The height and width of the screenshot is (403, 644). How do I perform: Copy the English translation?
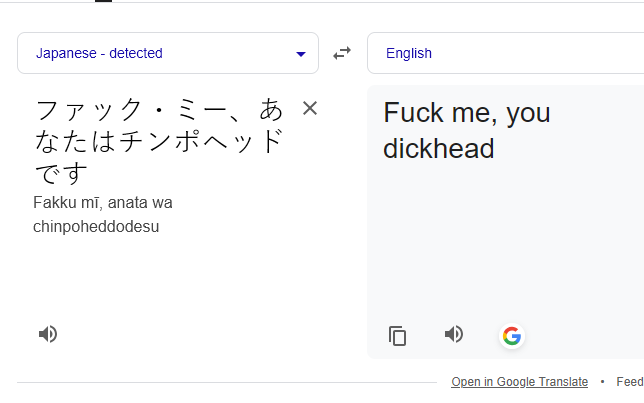(397, 336)
